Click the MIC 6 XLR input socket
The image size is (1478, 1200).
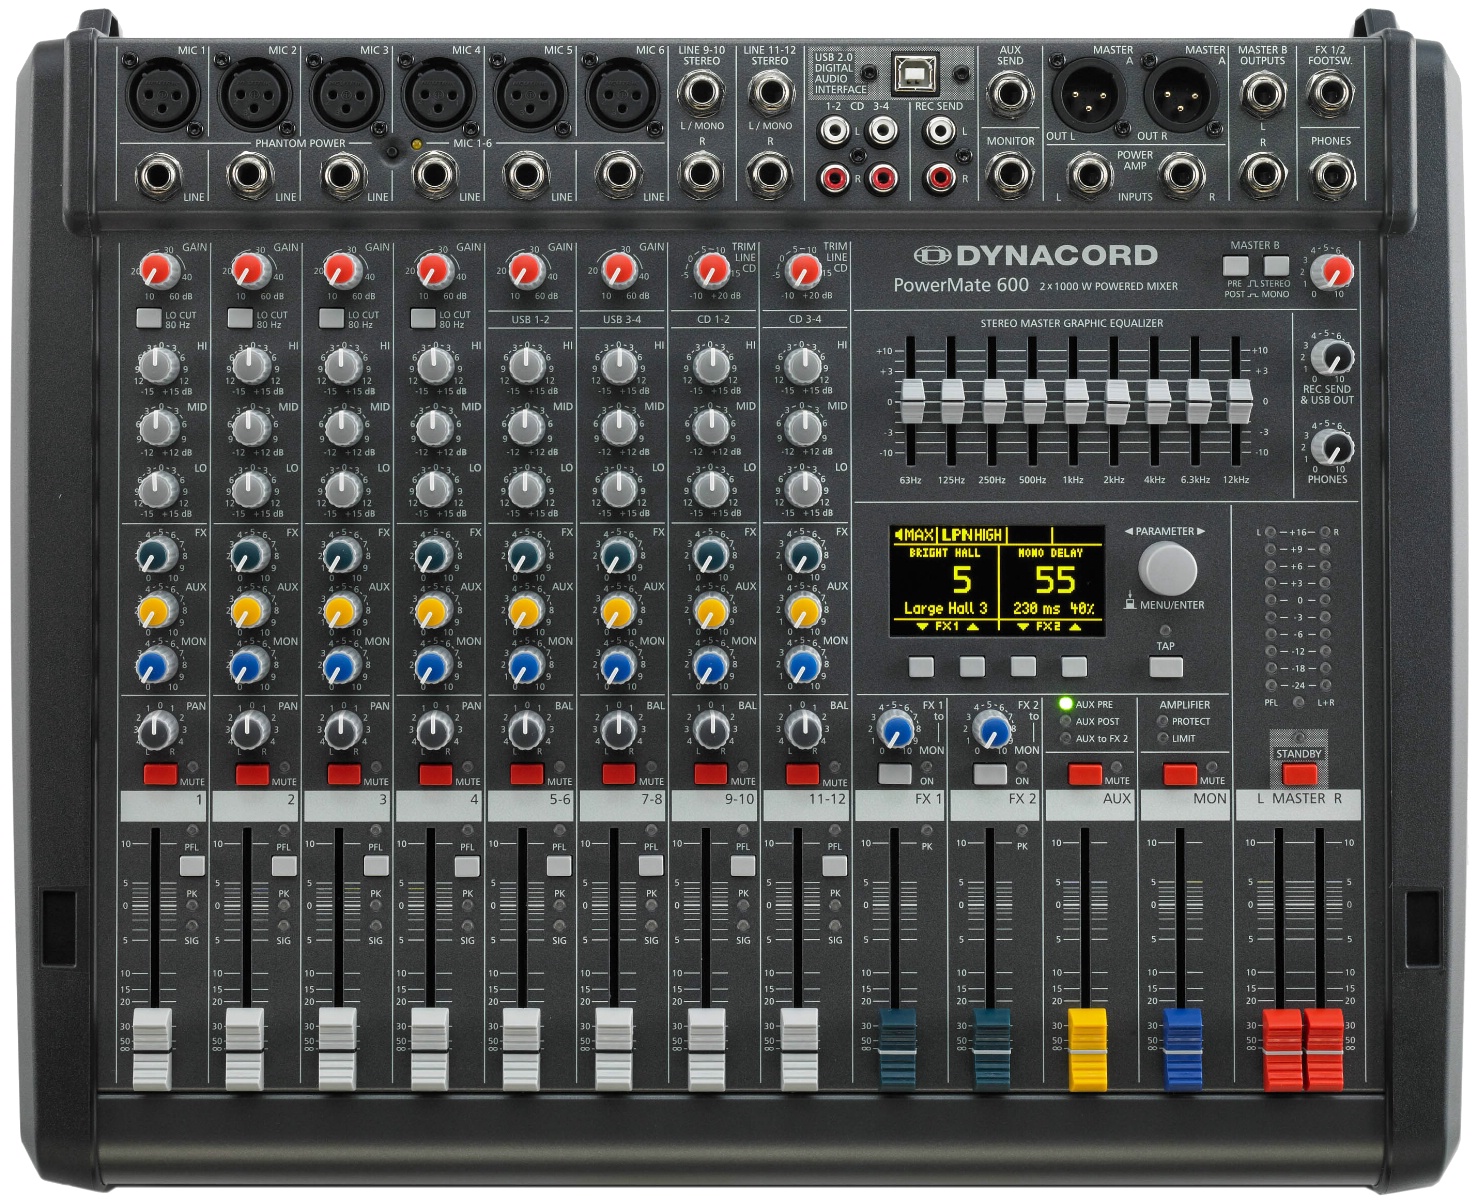624,94
